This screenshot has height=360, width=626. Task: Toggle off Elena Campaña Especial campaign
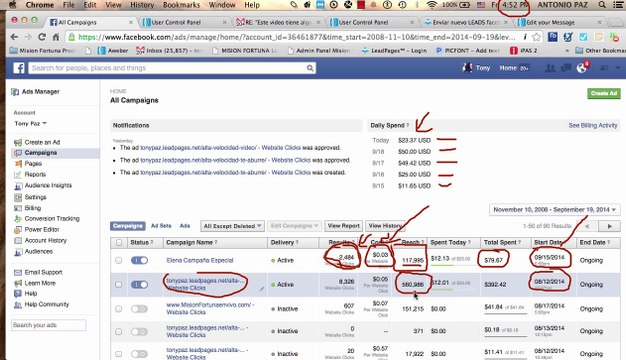pyautogui.click(x=139, y=260)
